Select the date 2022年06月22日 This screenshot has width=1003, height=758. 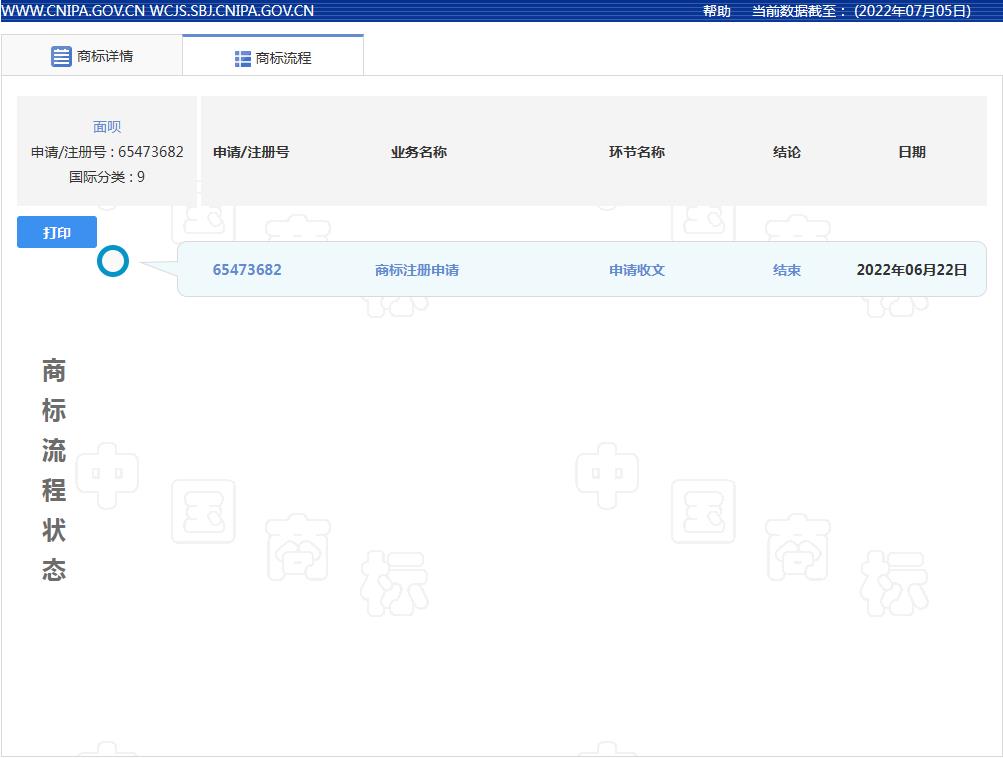click(x=912, y=270)
